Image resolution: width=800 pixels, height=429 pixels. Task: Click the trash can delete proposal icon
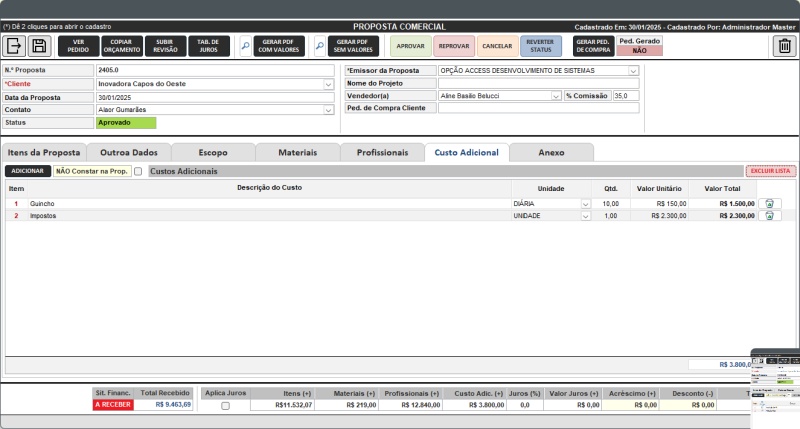point(784,46)
